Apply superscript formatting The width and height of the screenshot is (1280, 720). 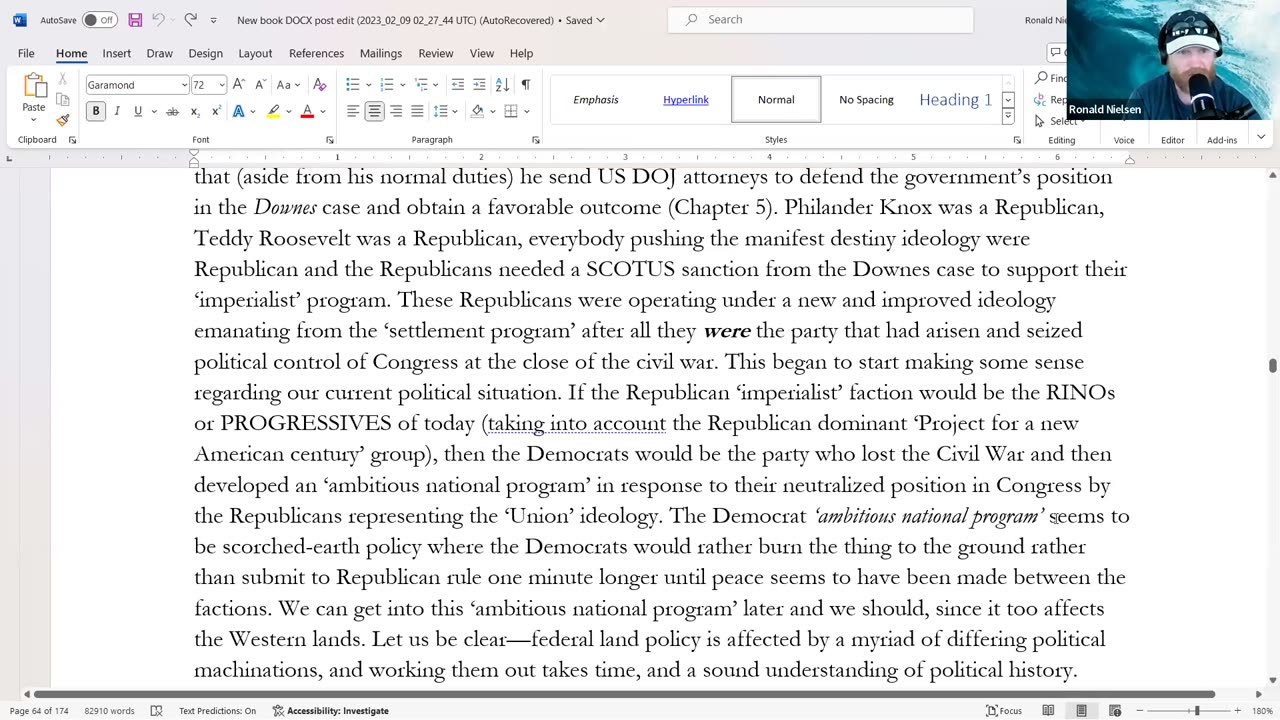215,111
